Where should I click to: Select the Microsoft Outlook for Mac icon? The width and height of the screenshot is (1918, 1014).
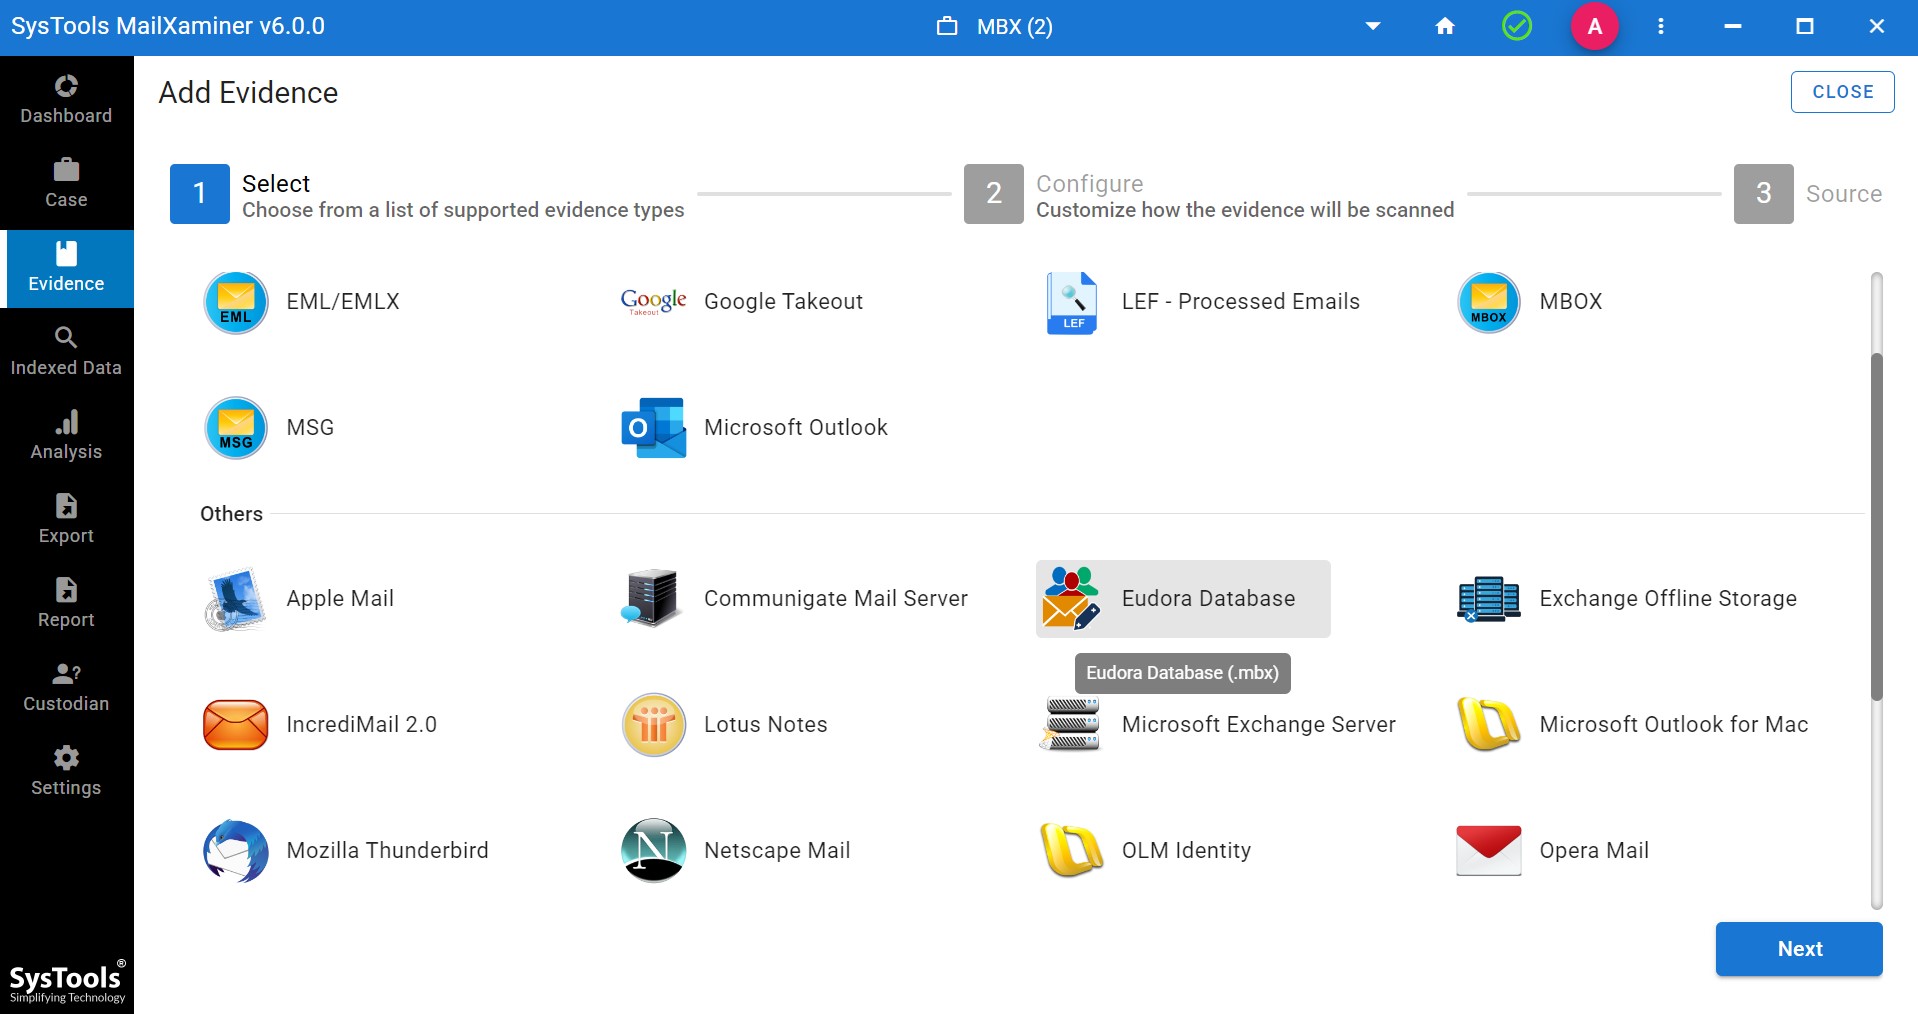[x=1489, y=724]
